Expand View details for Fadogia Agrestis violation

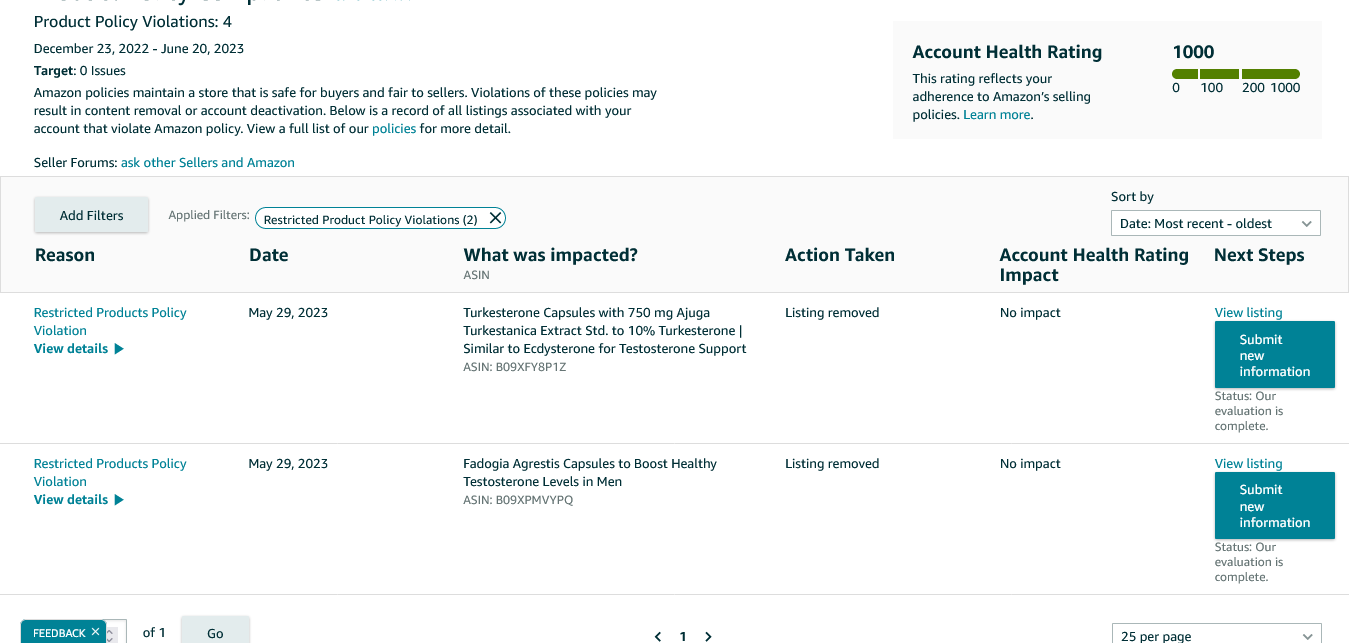click(78, 500)
